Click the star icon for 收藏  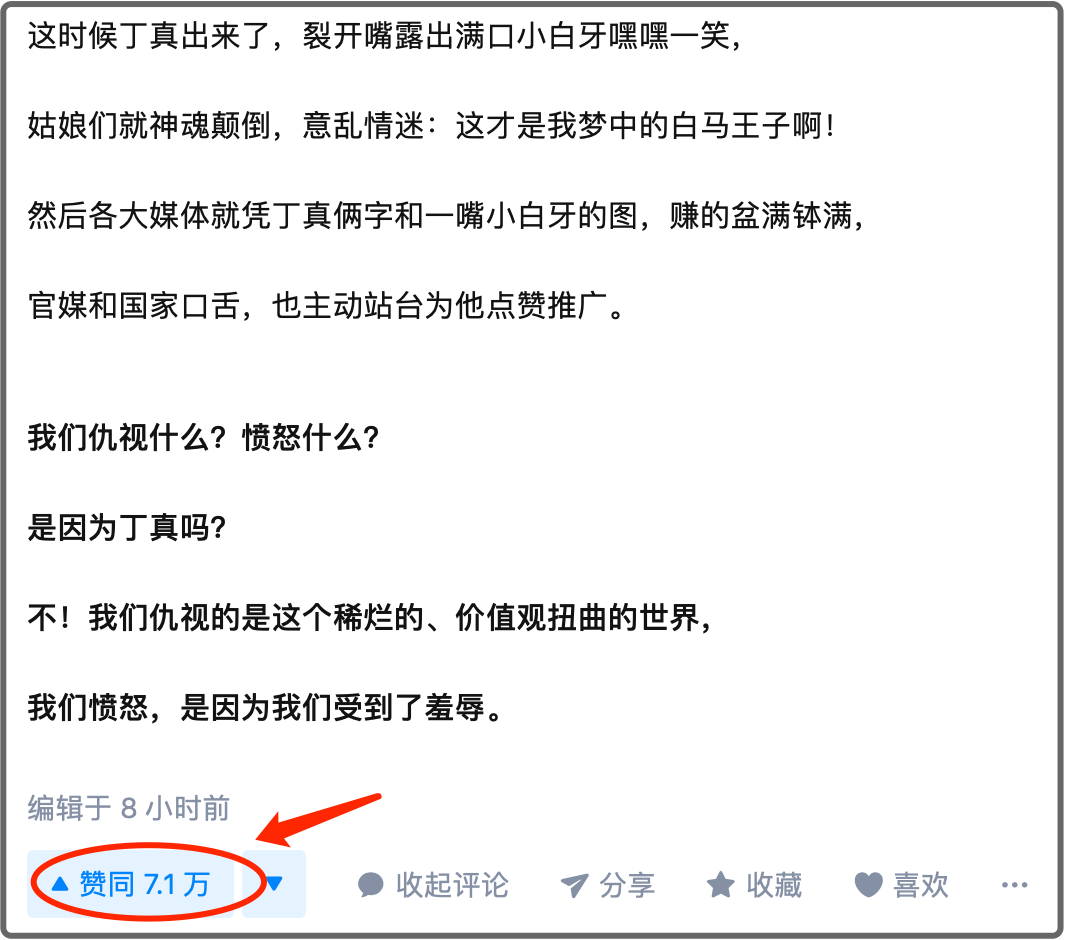click(x=721, y=885)
